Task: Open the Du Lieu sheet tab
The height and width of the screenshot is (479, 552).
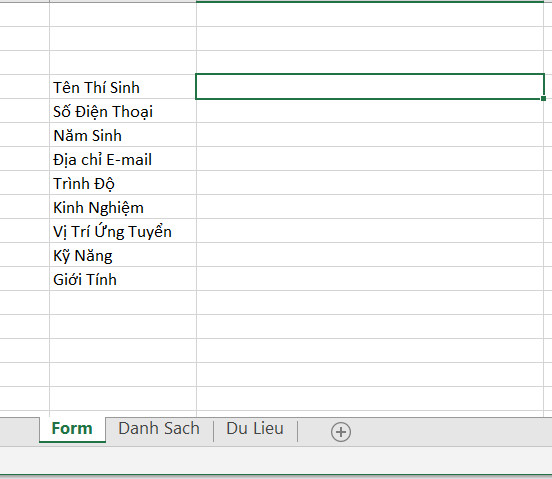Action: pyautogui.click(x=255, y=429)
